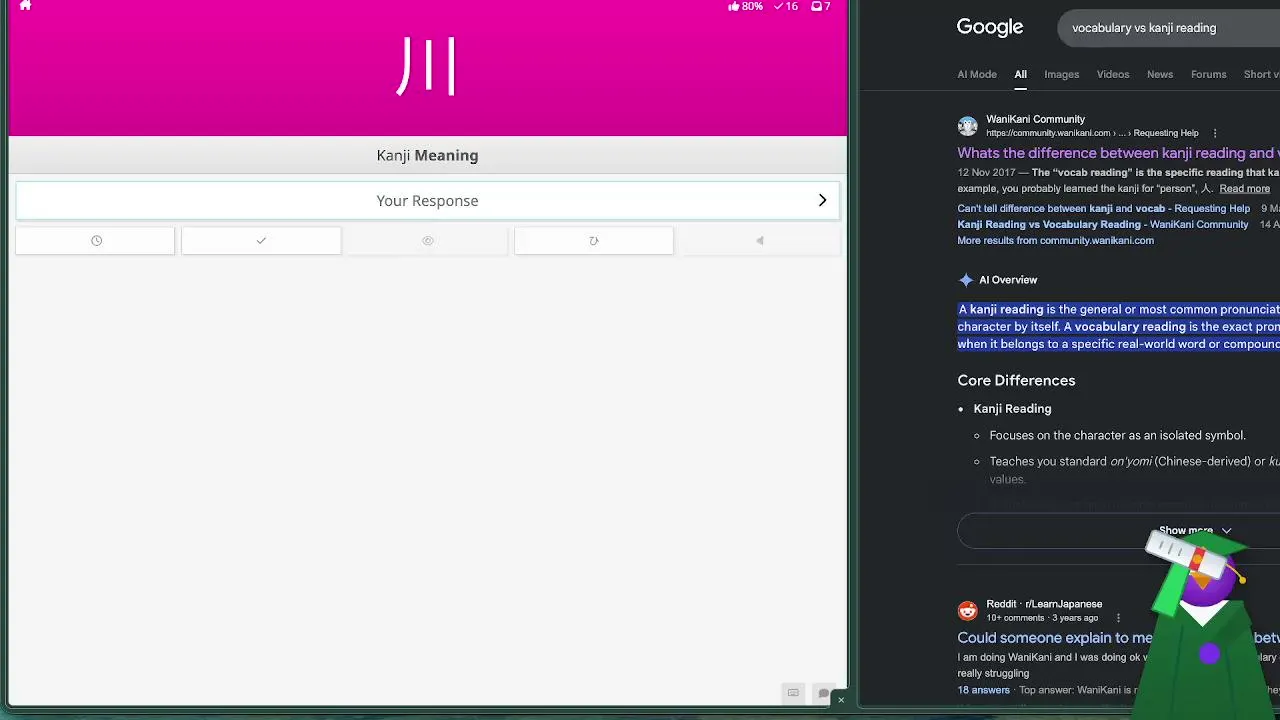The width and height of the screenshot is (1280, 720).
Task: Click the clock wrap-up button
Action: [96, 241]
